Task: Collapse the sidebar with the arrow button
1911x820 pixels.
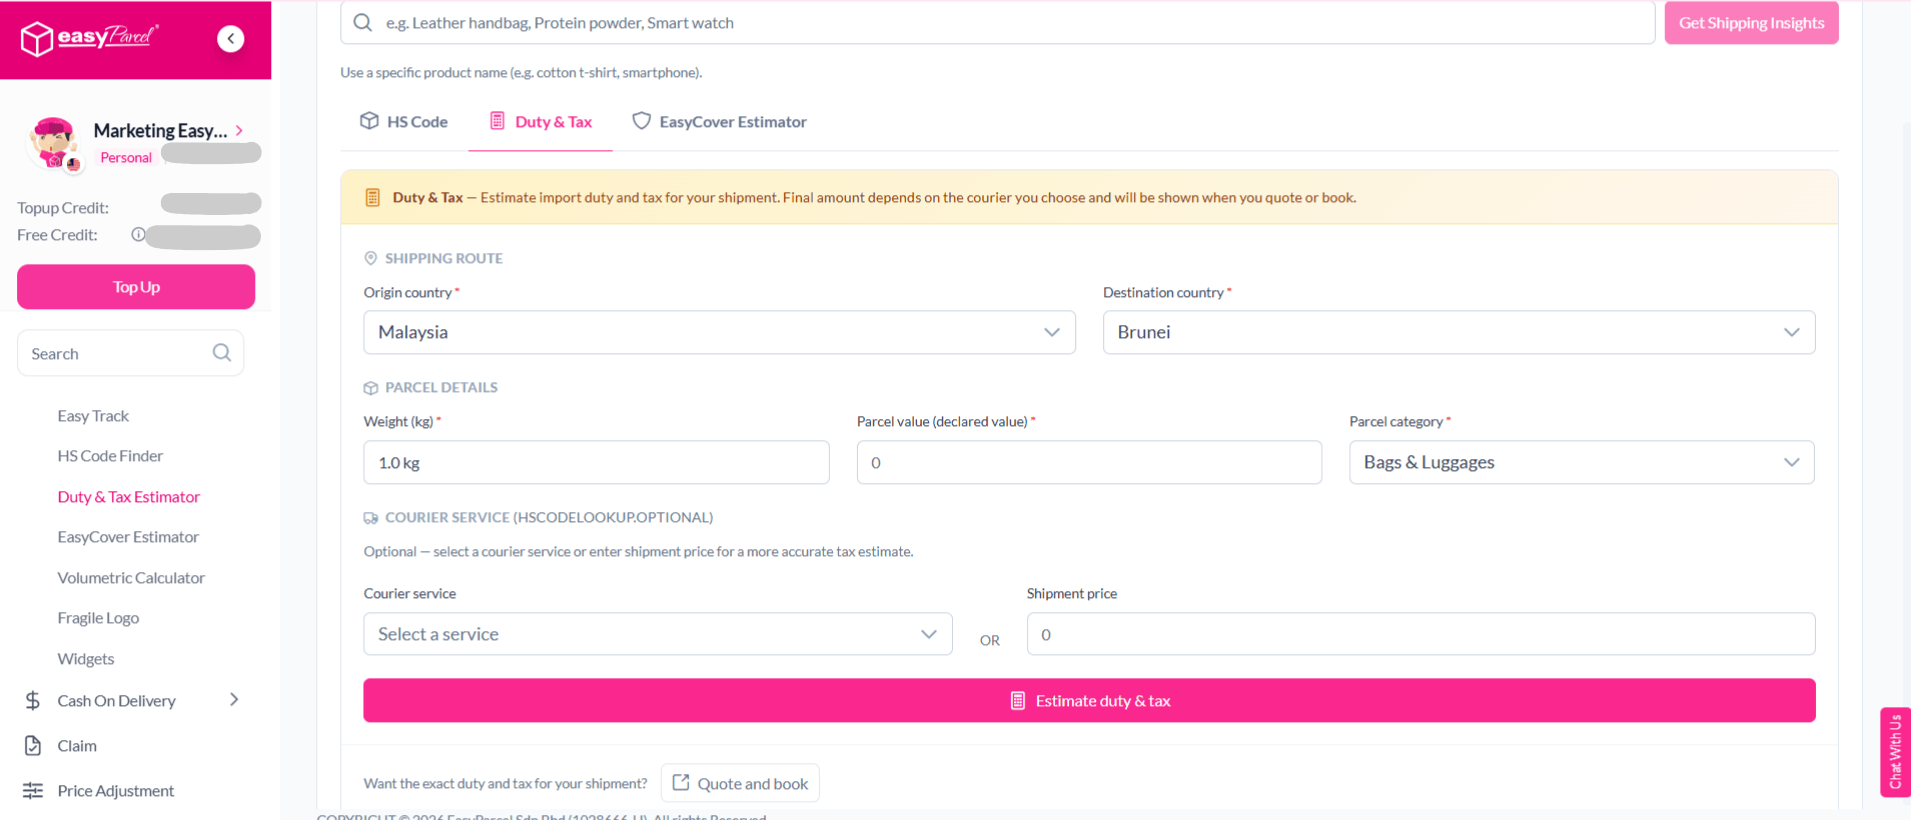Action: [231, 38]
